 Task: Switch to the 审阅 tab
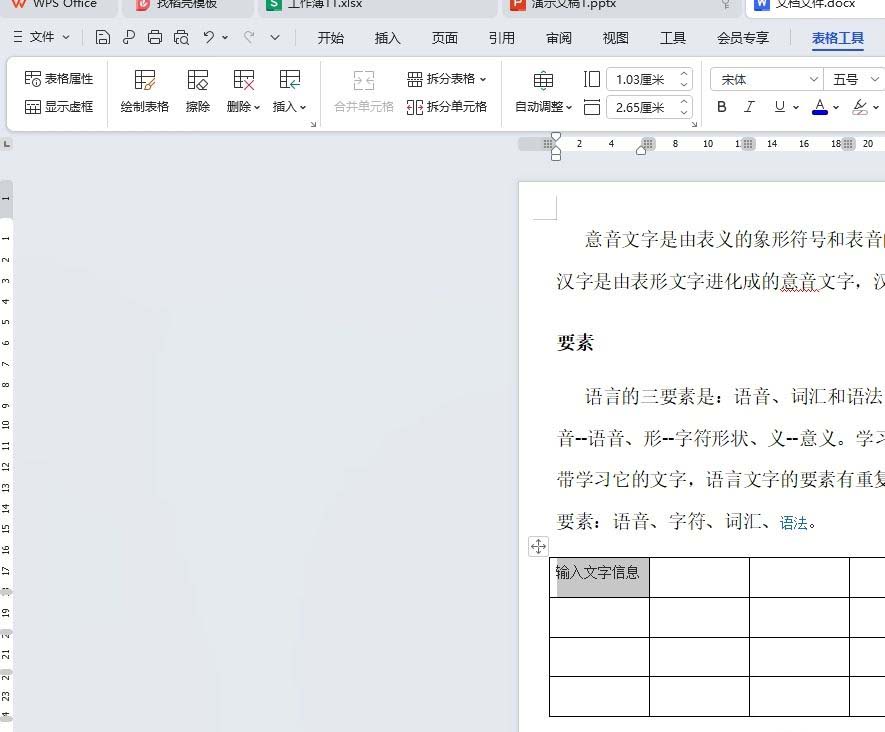click(559, 38)
